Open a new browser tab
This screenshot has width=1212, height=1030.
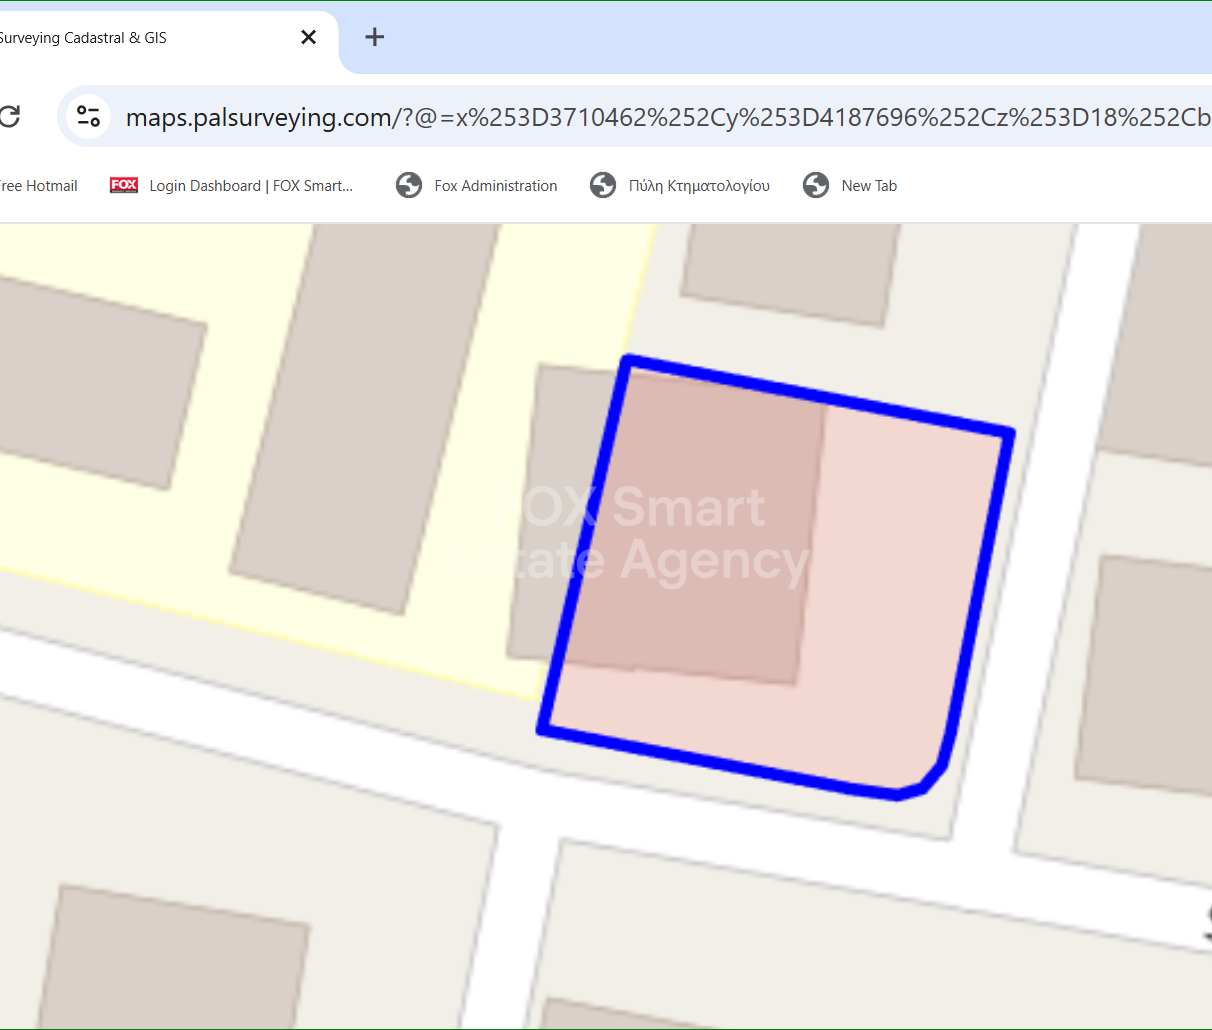pyautogui.click(x=375, y=37)
